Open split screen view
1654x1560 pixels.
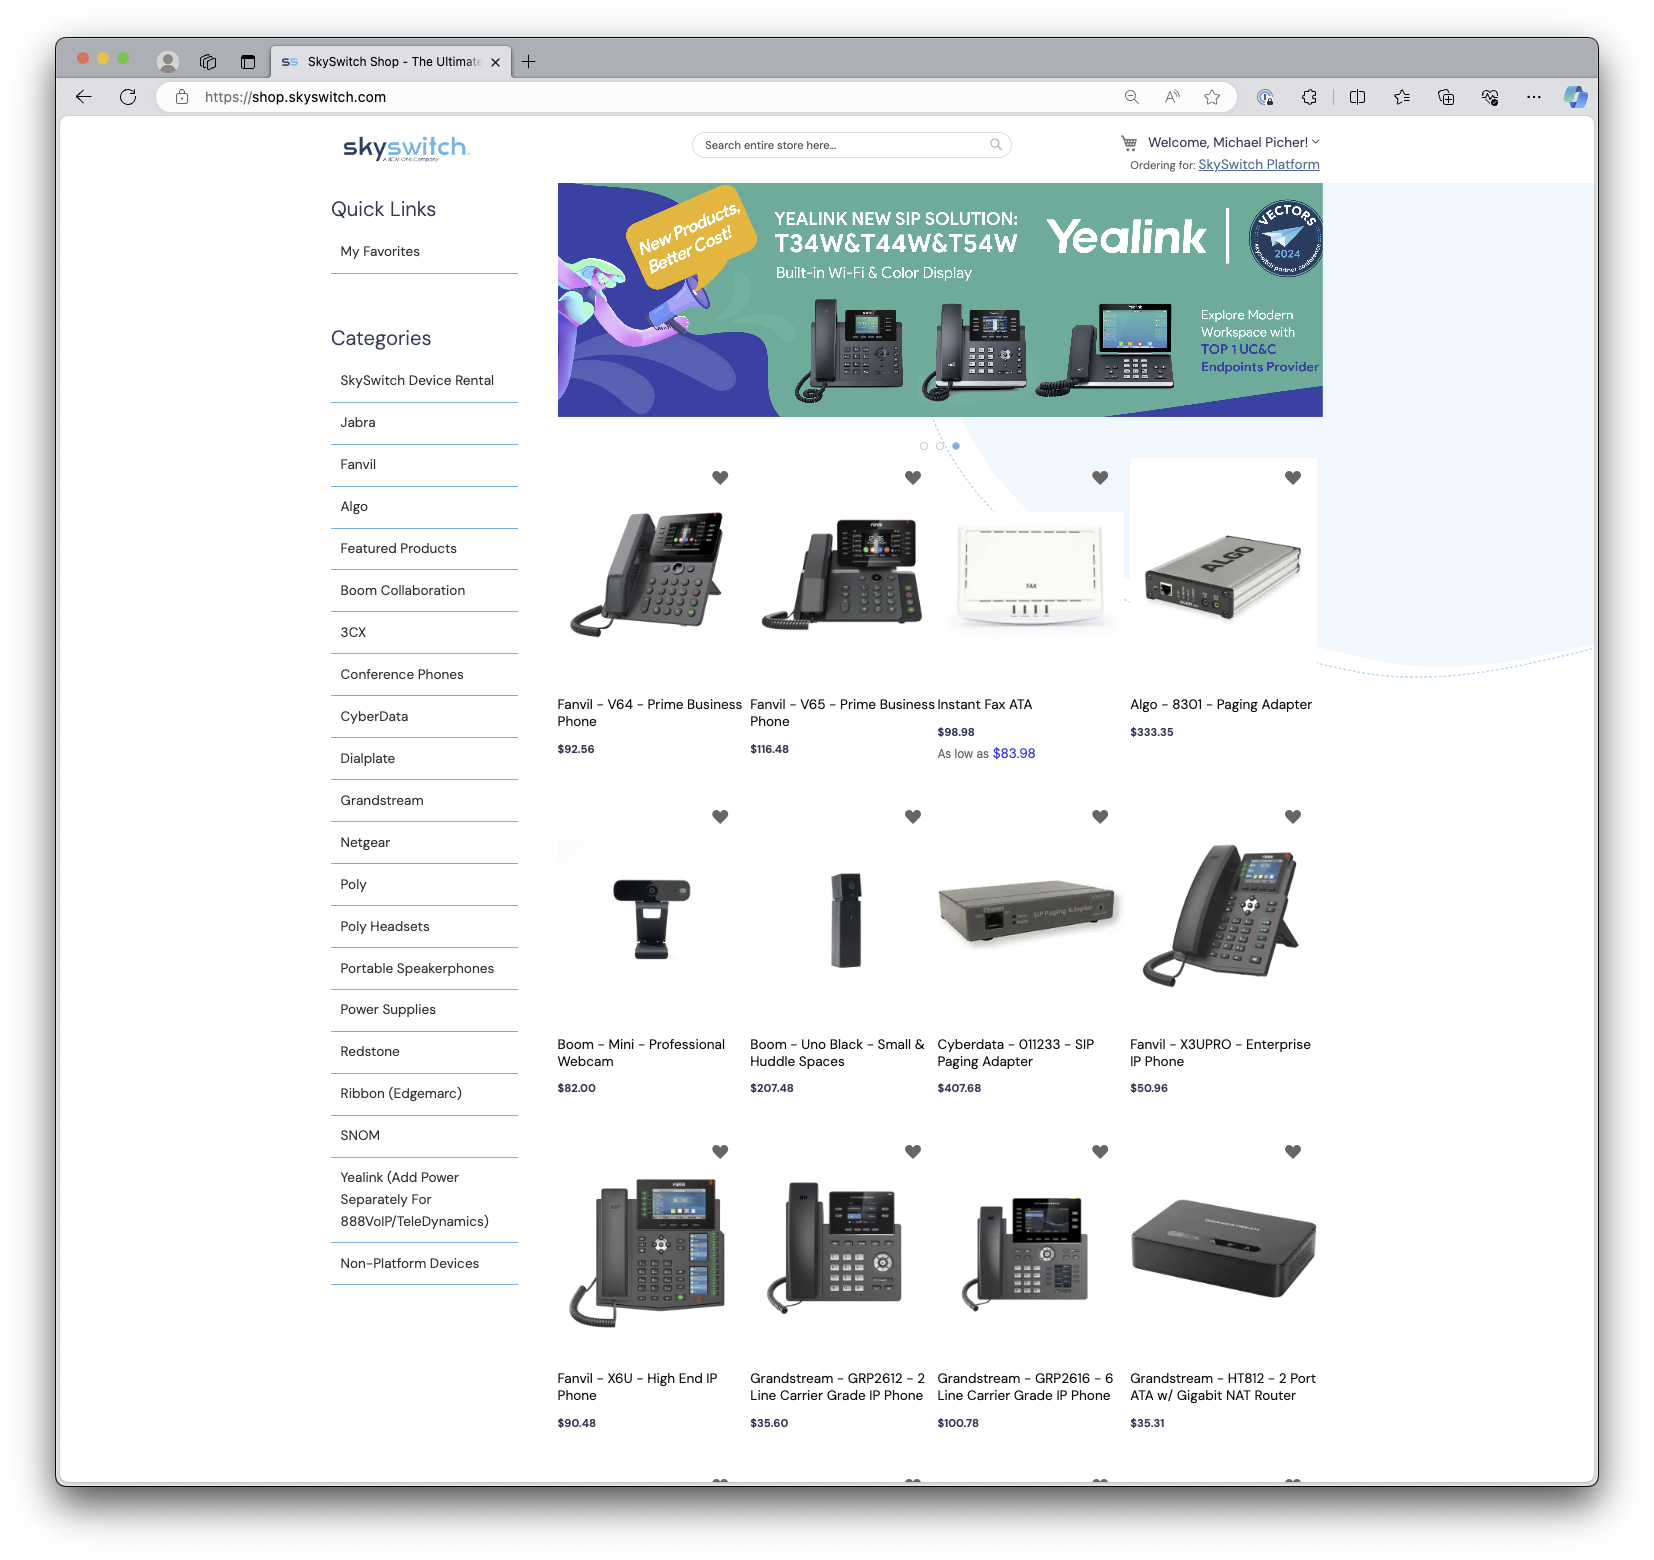point(1357,97)
